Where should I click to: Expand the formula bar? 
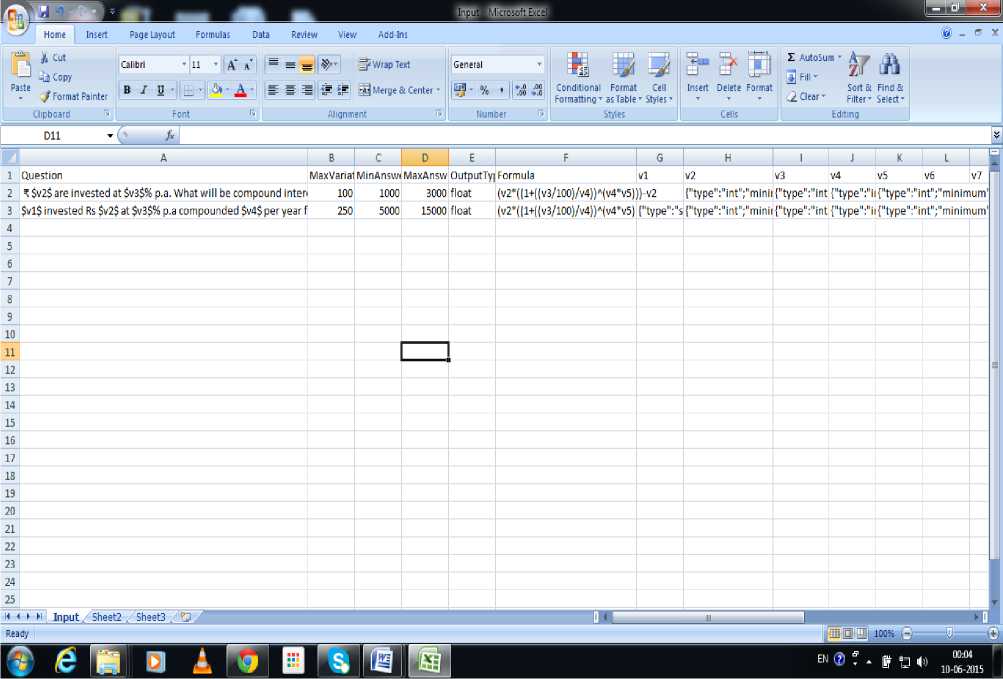click(996, 135)
